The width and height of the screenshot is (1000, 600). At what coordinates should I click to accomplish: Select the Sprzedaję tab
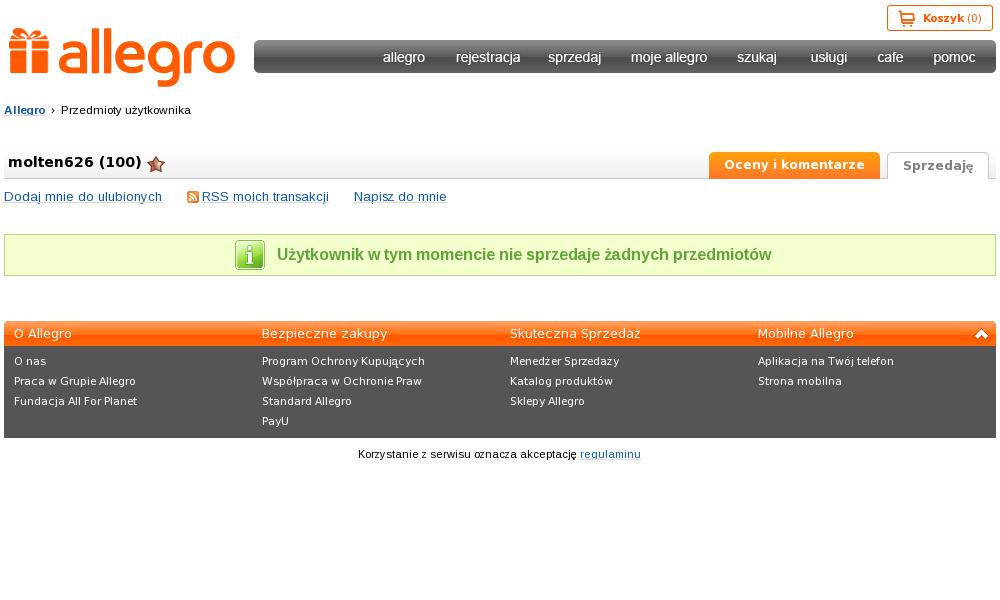938,166
